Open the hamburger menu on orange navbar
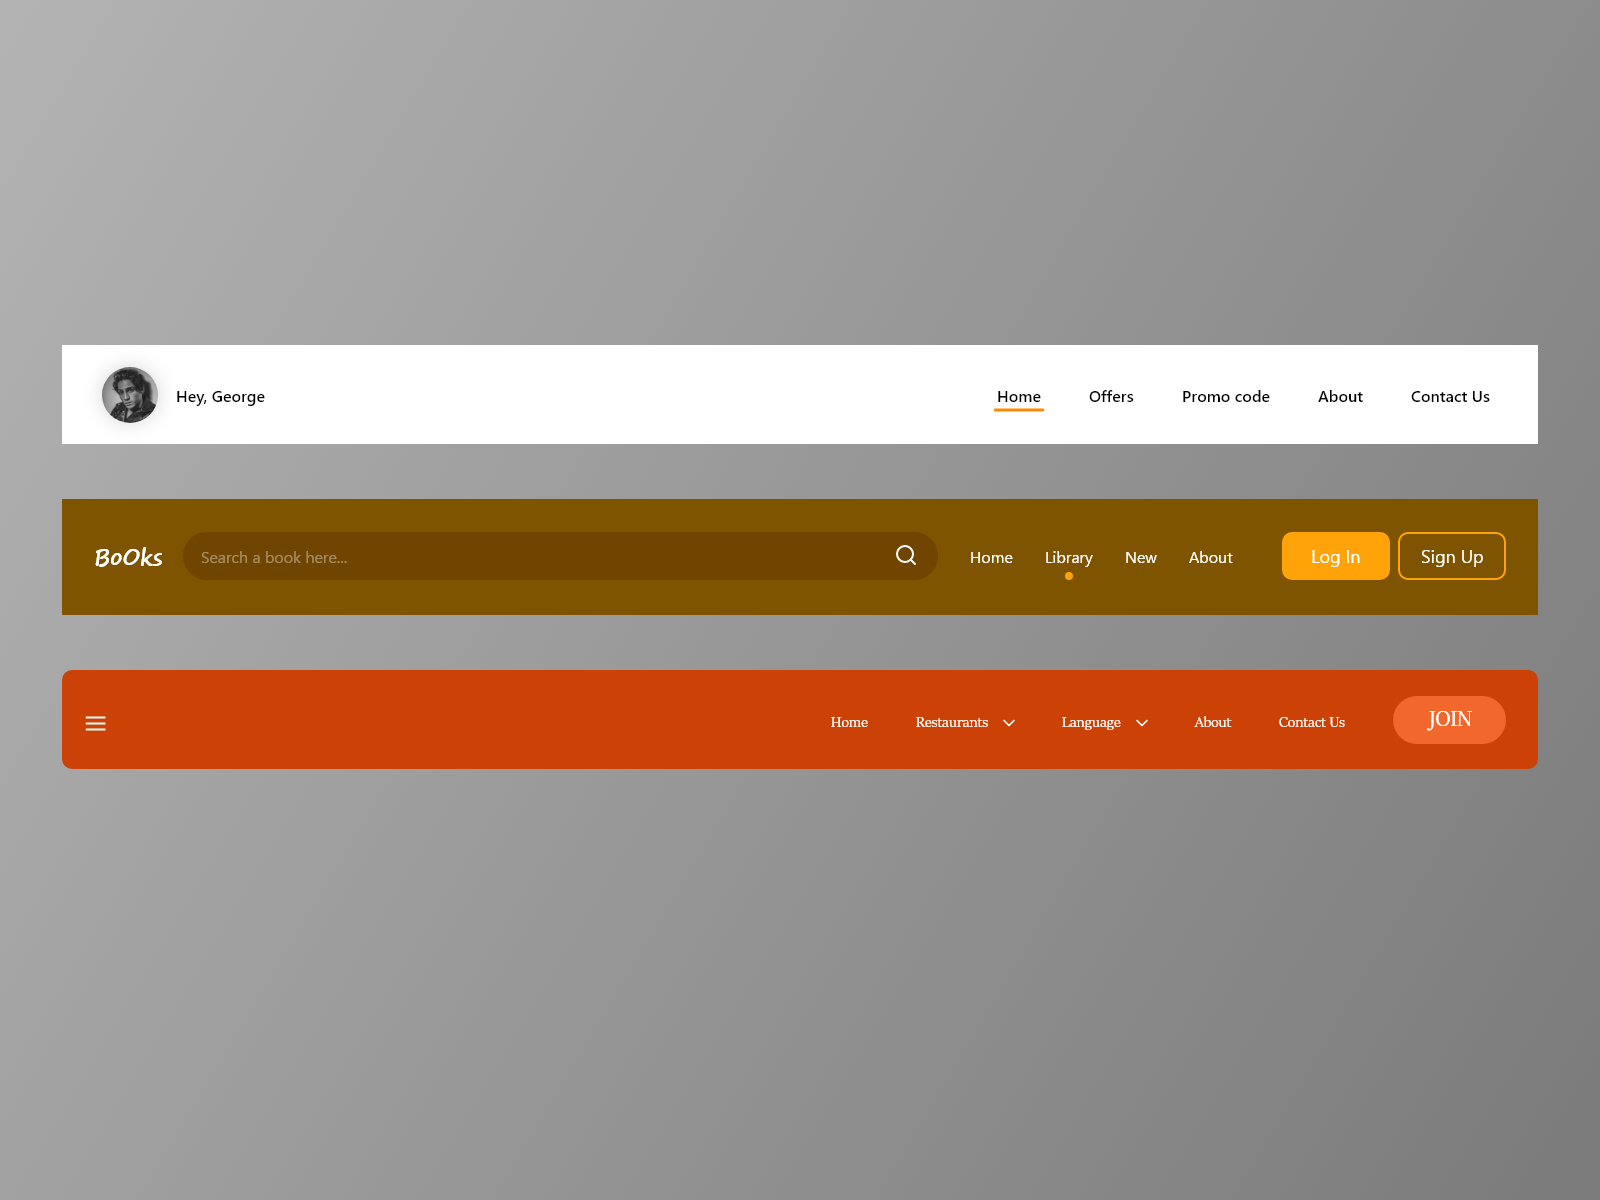Image resolution: width=1600 pixels, height=1200 pixels. coord(95,722)
